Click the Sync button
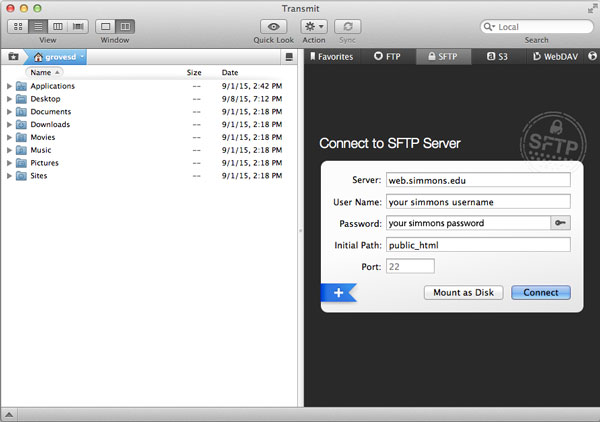 click(x=347, y=26)
